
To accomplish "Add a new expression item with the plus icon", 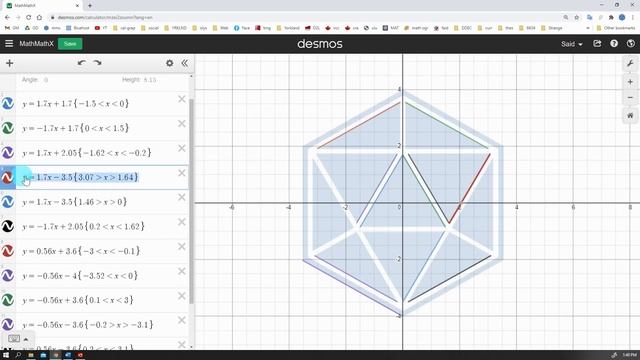I will 9,63.
